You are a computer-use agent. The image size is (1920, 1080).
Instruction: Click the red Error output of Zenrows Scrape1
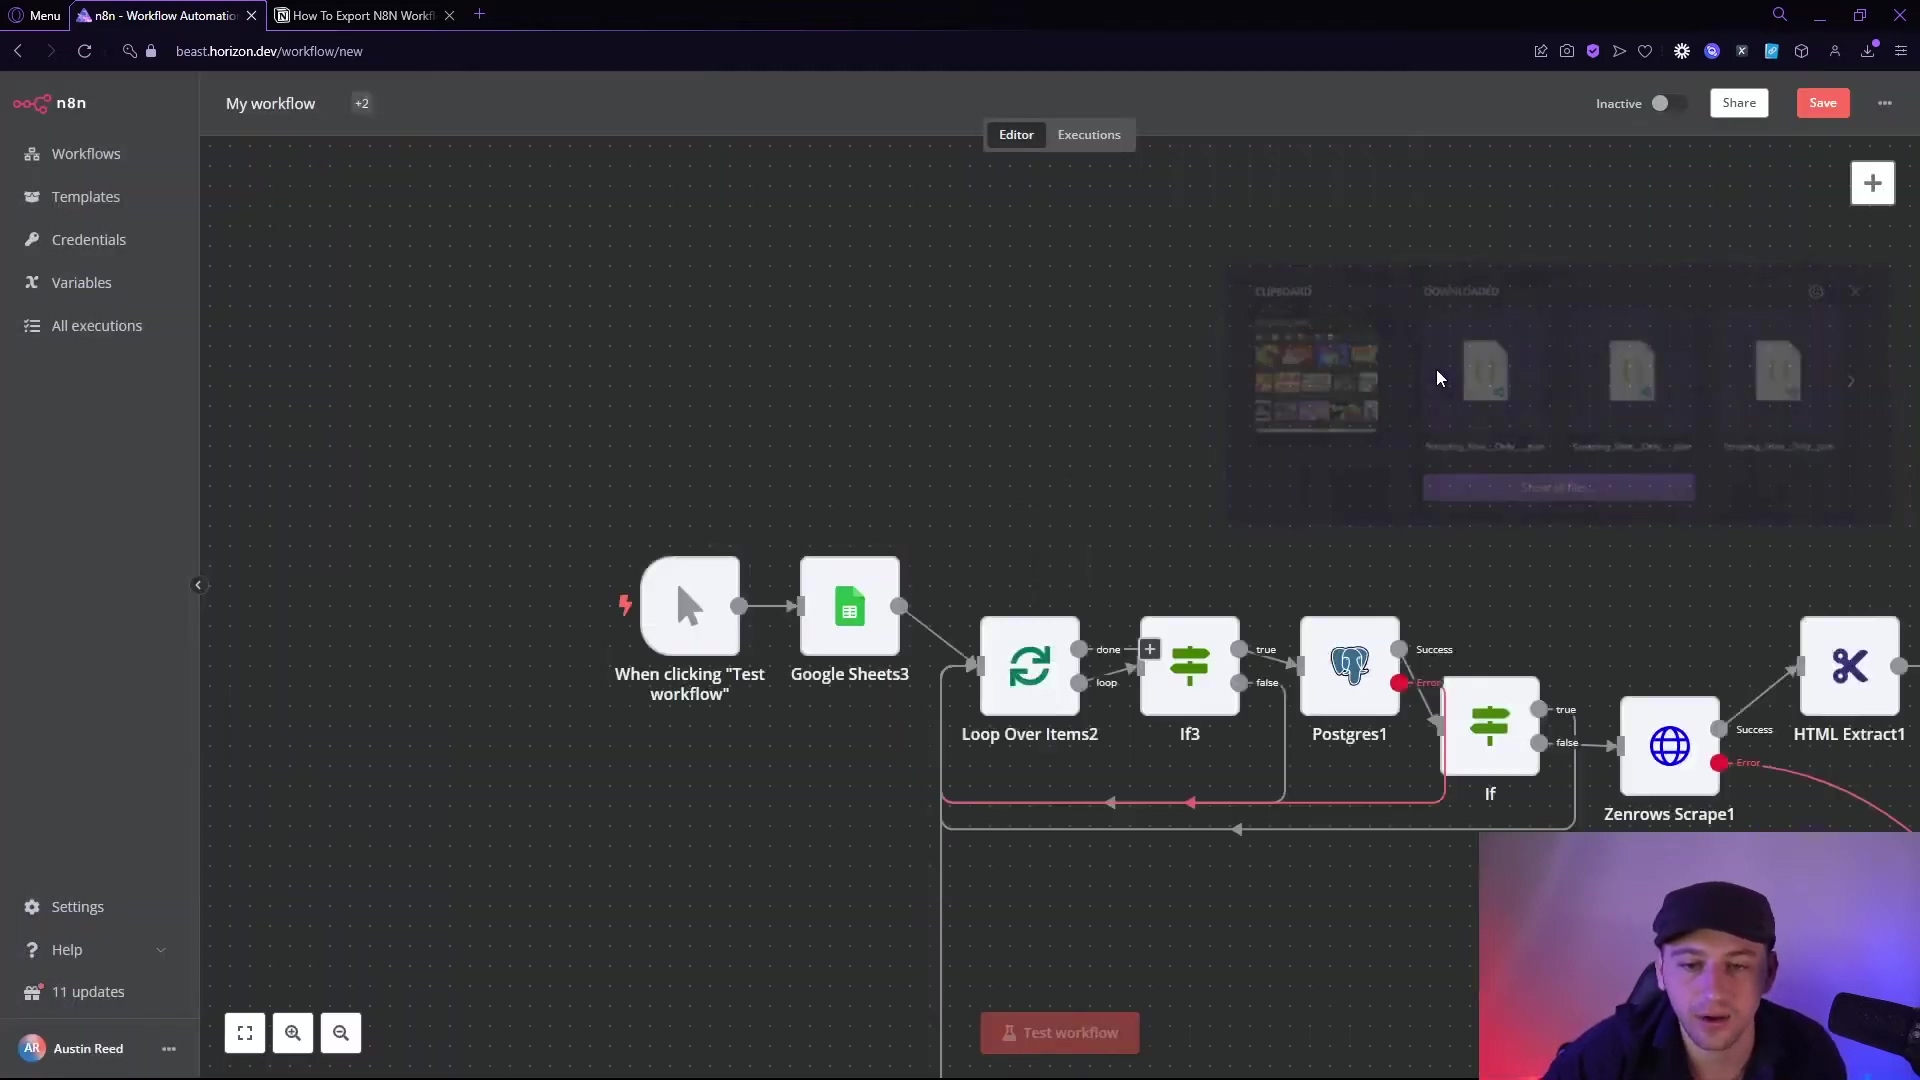(1719, 763)
